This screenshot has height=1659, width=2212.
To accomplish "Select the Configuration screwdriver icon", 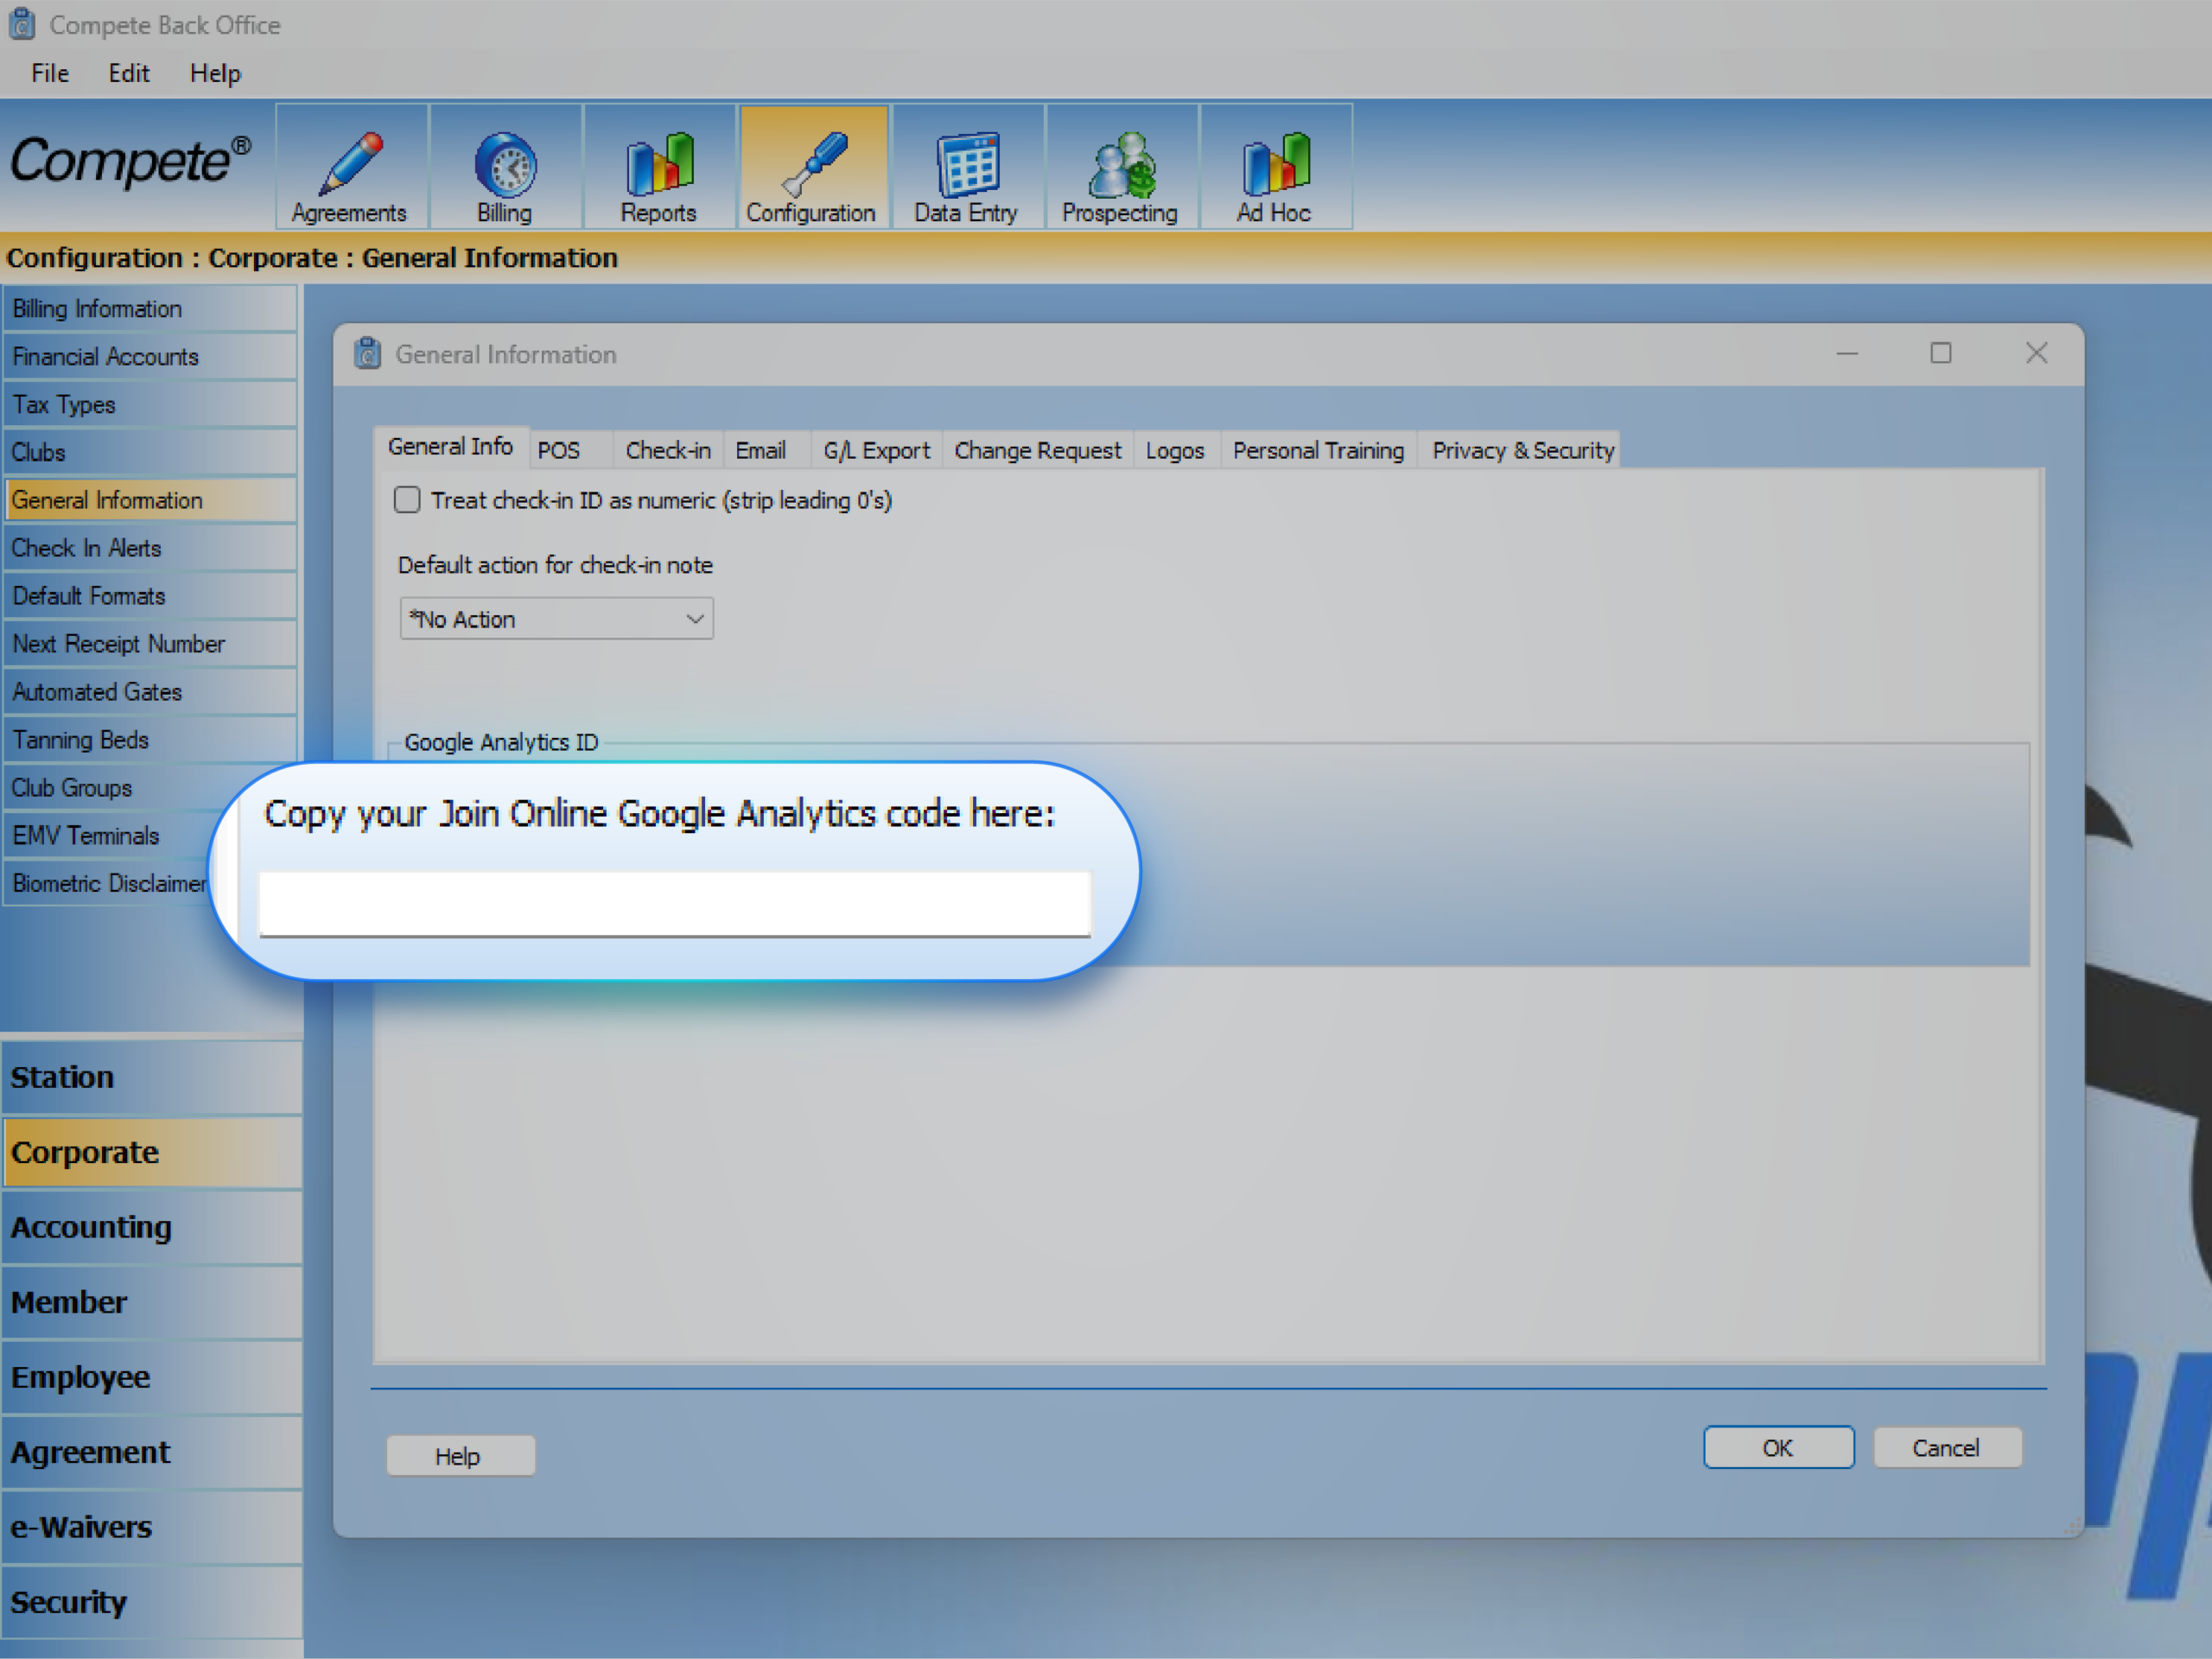I will point(813,167).
